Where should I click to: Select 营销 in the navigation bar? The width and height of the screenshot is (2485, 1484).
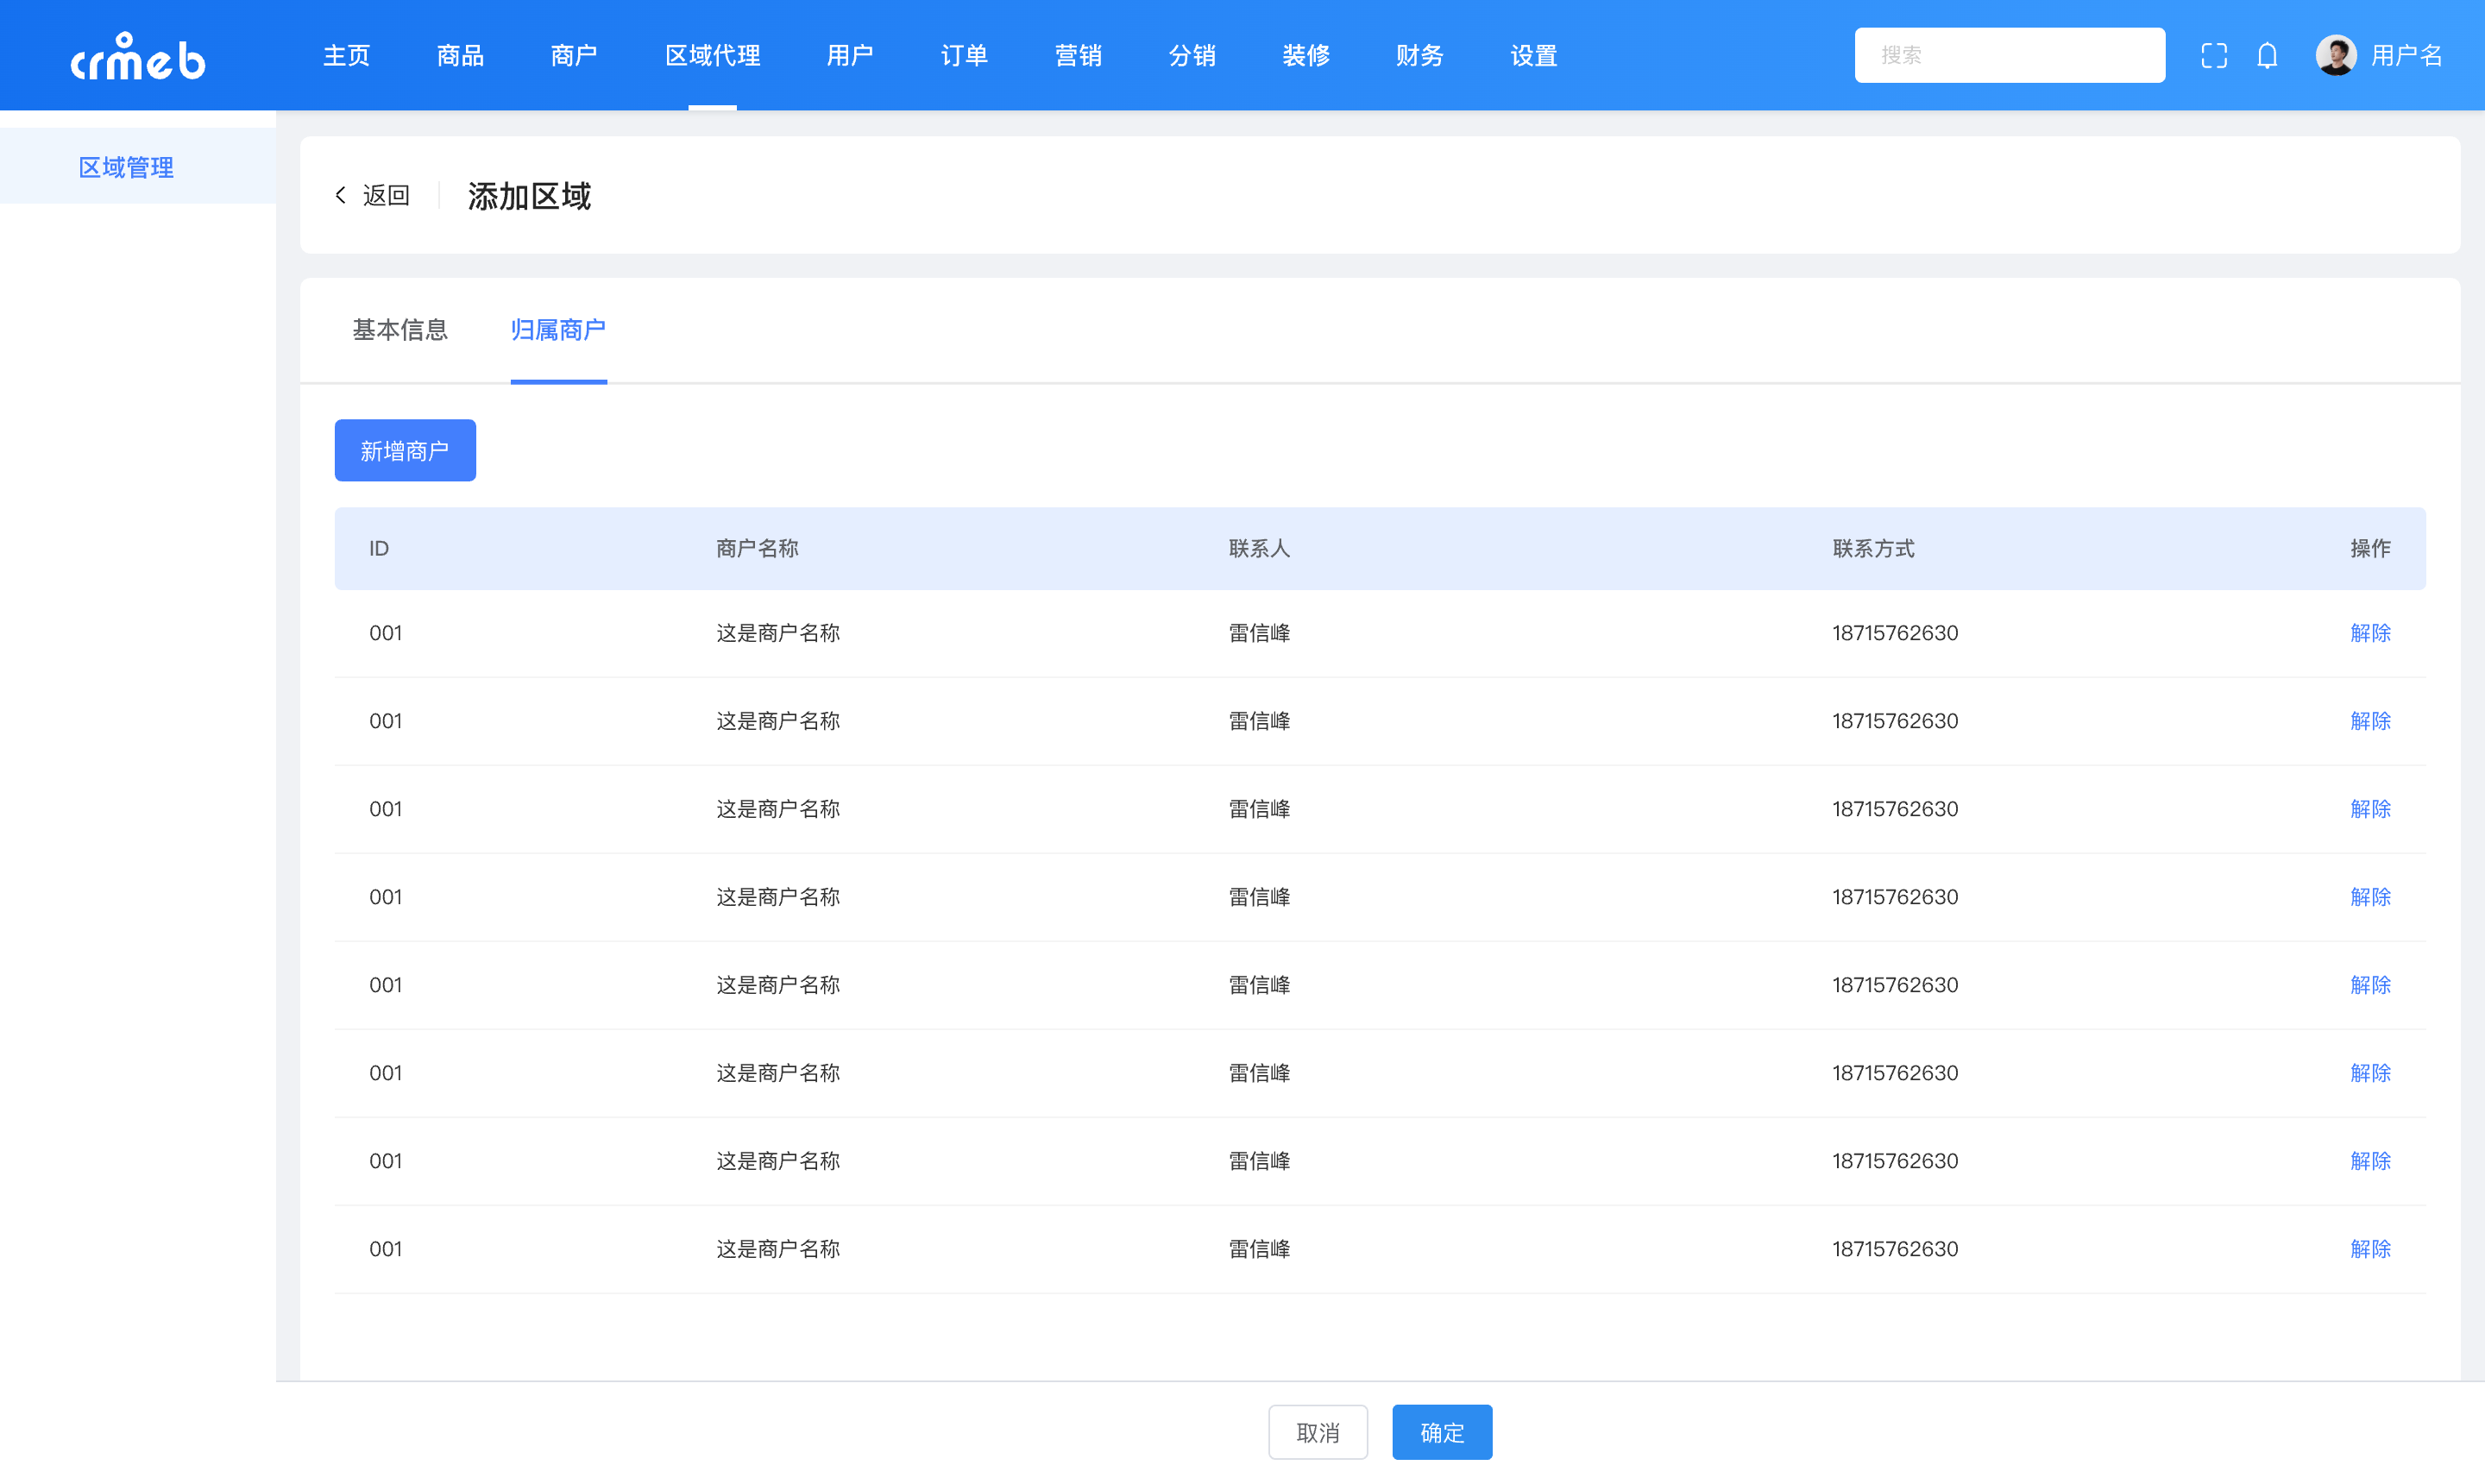1078,55
